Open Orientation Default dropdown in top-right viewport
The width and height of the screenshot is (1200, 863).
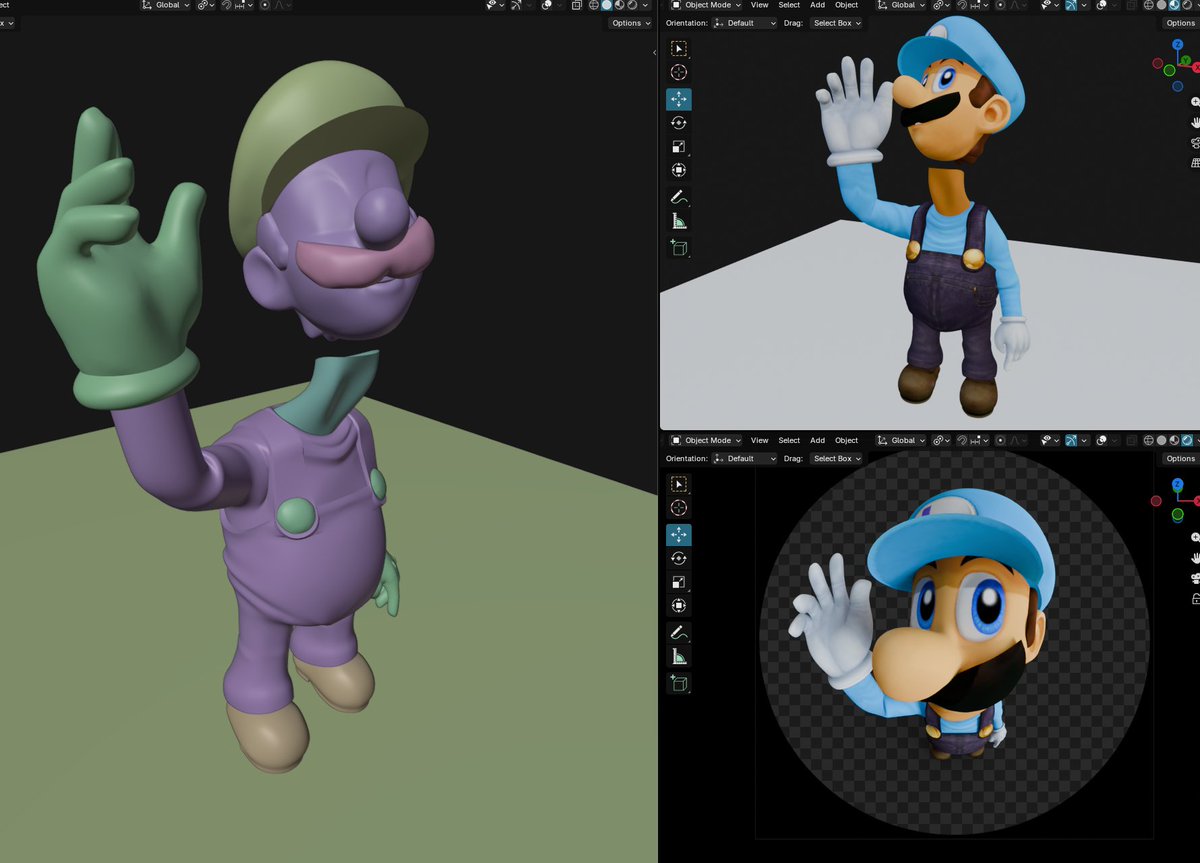coord(745,23)
